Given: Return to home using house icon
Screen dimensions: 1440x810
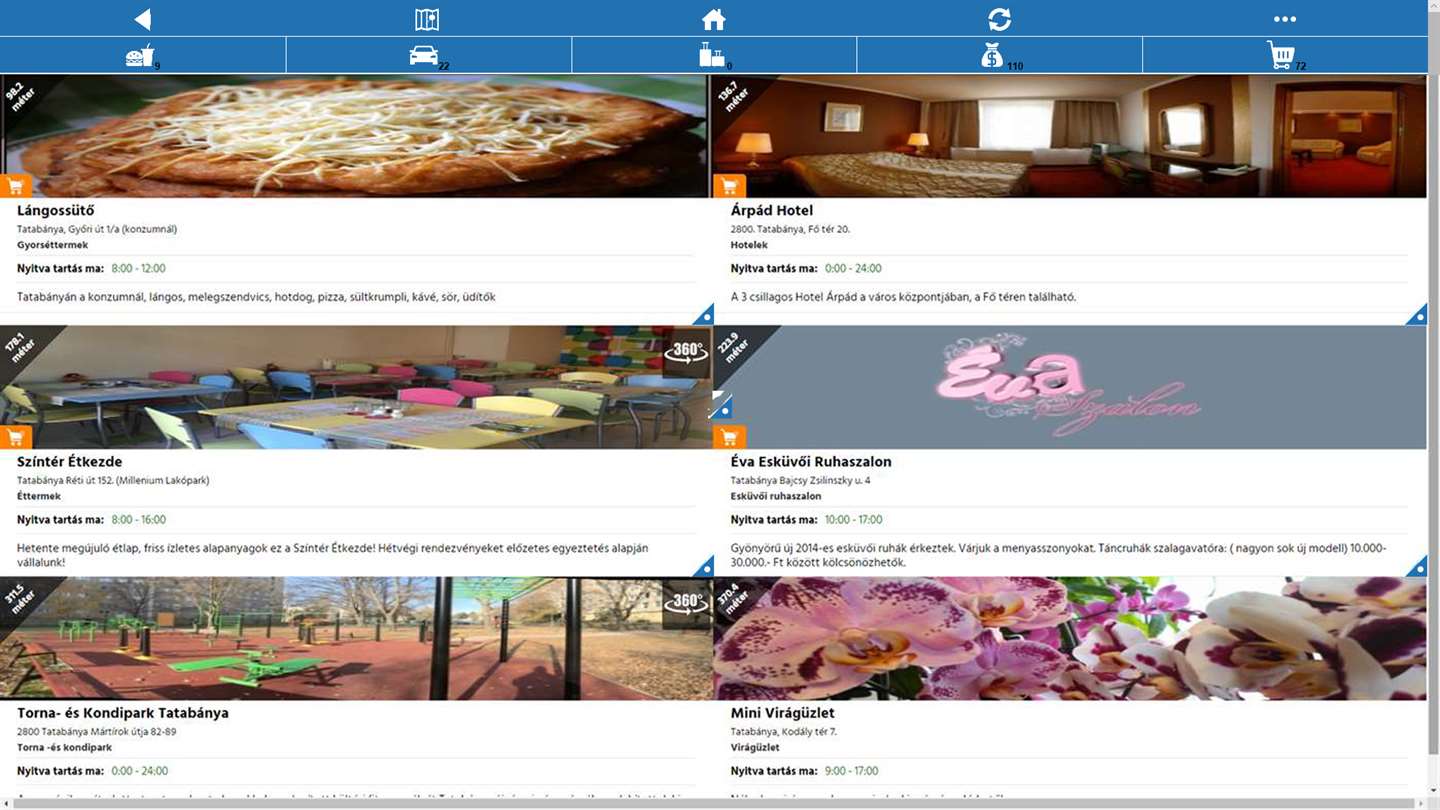Looking at the screenshot, I should [x=713, y=19].
